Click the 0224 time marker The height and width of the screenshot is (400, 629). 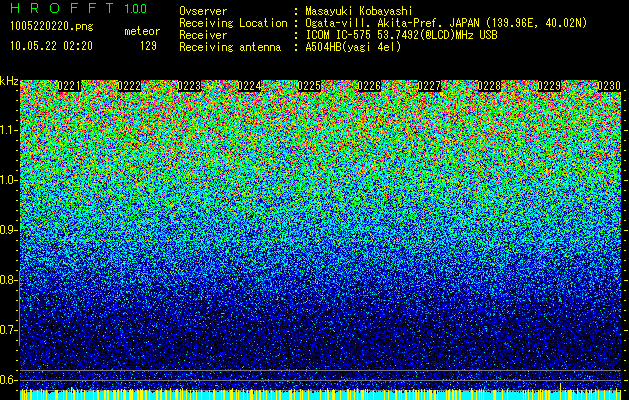point(250,86)
